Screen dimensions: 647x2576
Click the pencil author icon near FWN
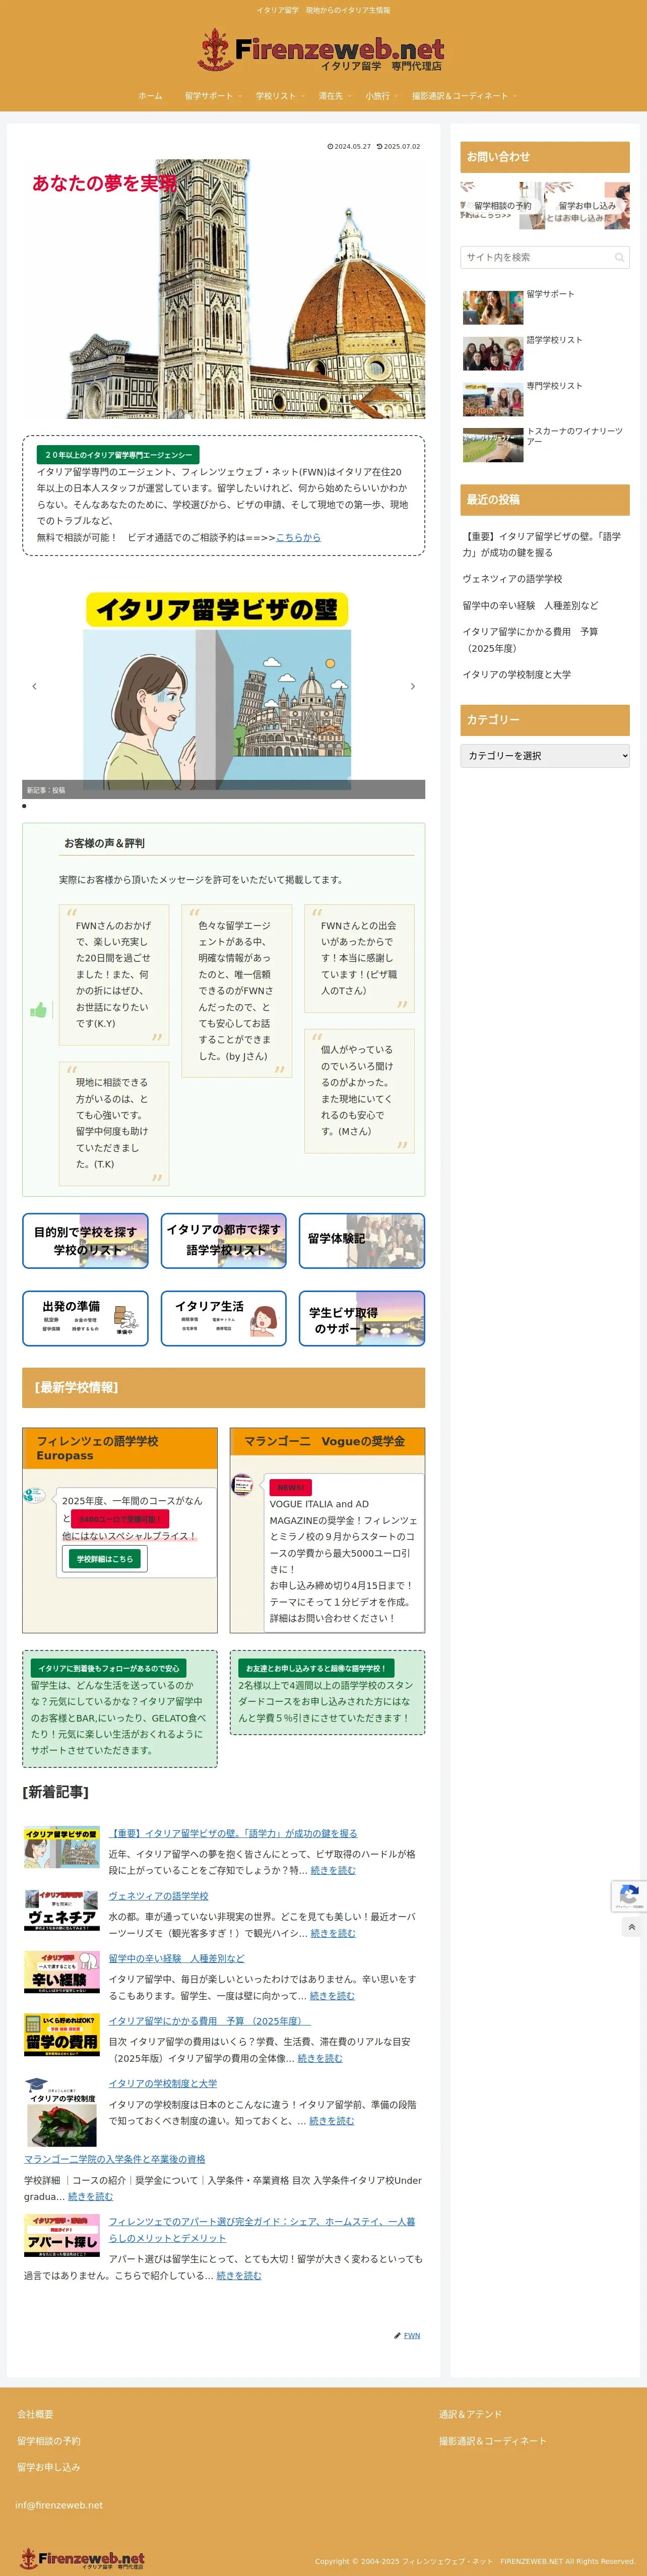pyautogui.click(x=397, y=2336)
